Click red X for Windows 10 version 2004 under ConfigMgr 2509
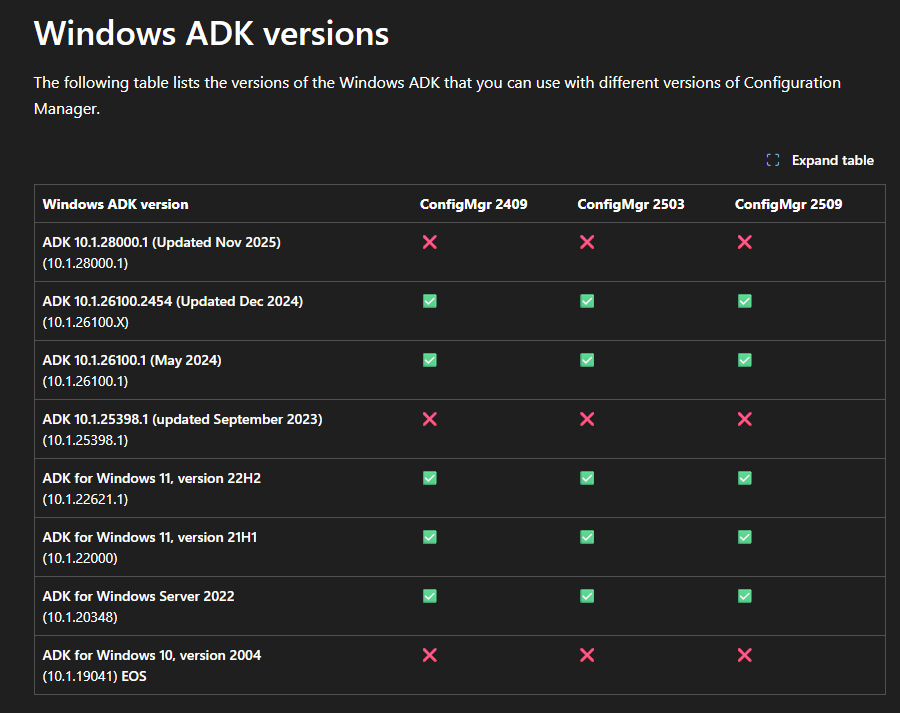The height and width of the screenshot is (713, 900). (x=744, y=655)
